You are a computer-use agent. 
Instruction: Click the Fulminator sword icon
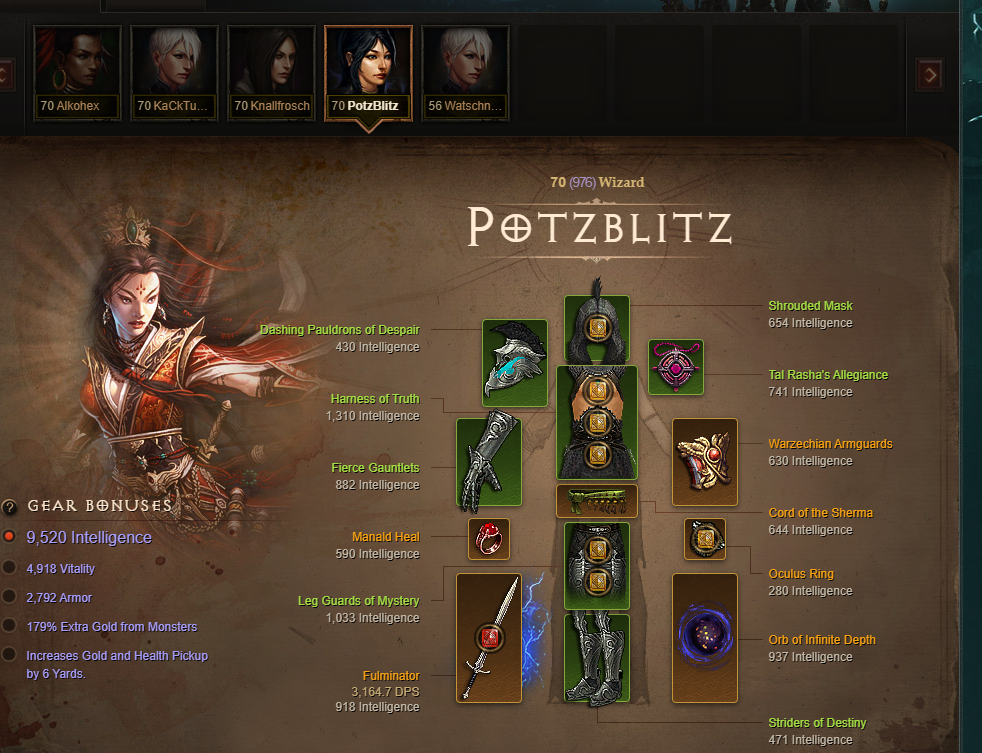click(489, 638)
